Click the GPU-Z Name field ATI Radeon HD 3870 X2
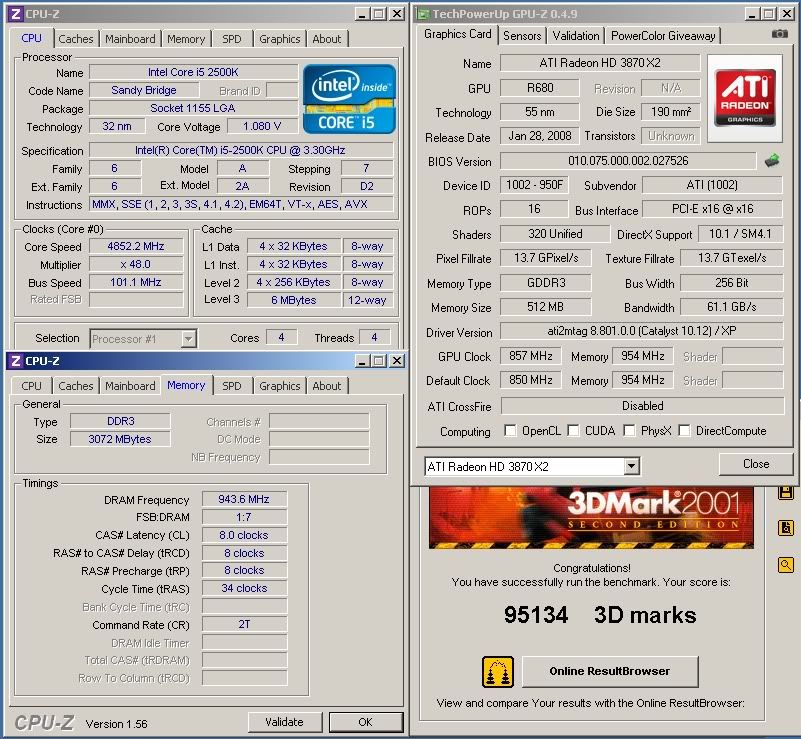Image resolution: width=801 pixels, height=739 pixels. pos(600,63)
